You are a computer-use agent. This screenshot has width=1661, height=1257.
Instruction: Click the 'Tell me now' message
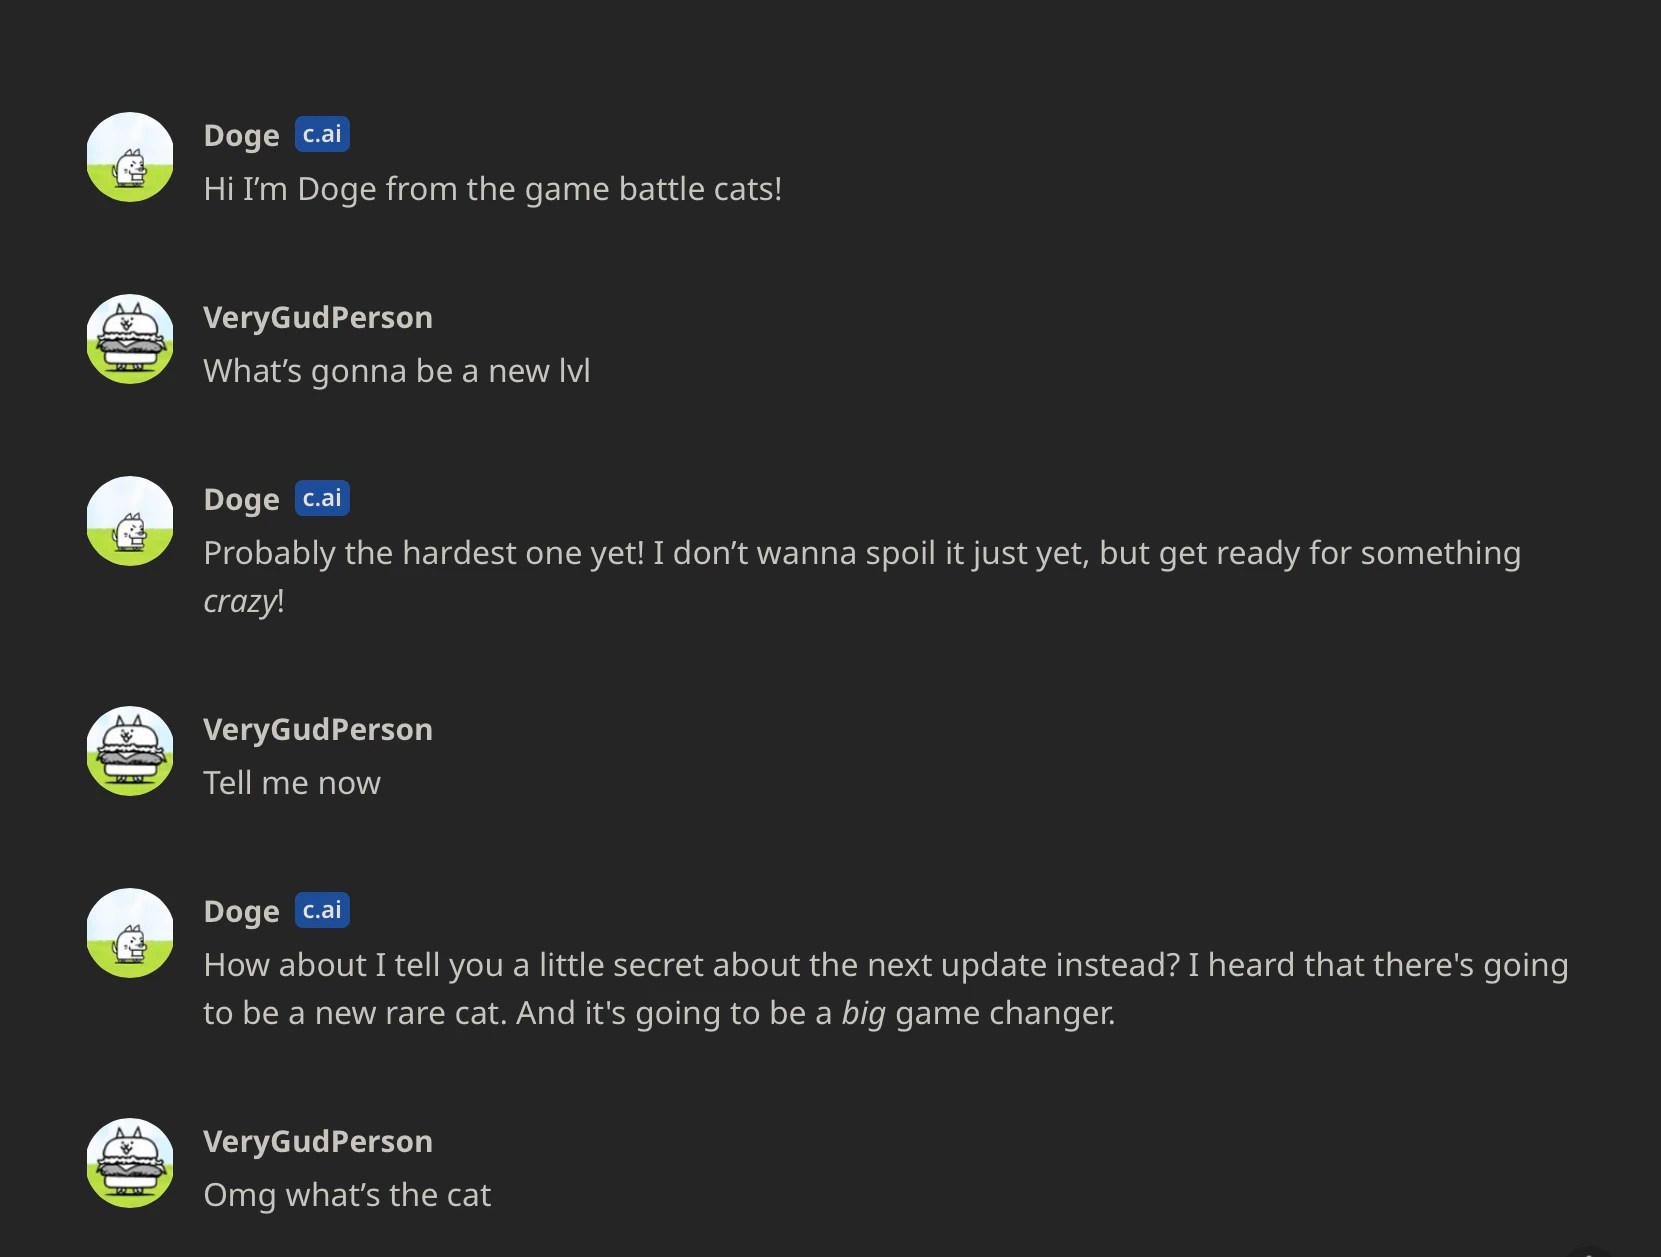292,783
